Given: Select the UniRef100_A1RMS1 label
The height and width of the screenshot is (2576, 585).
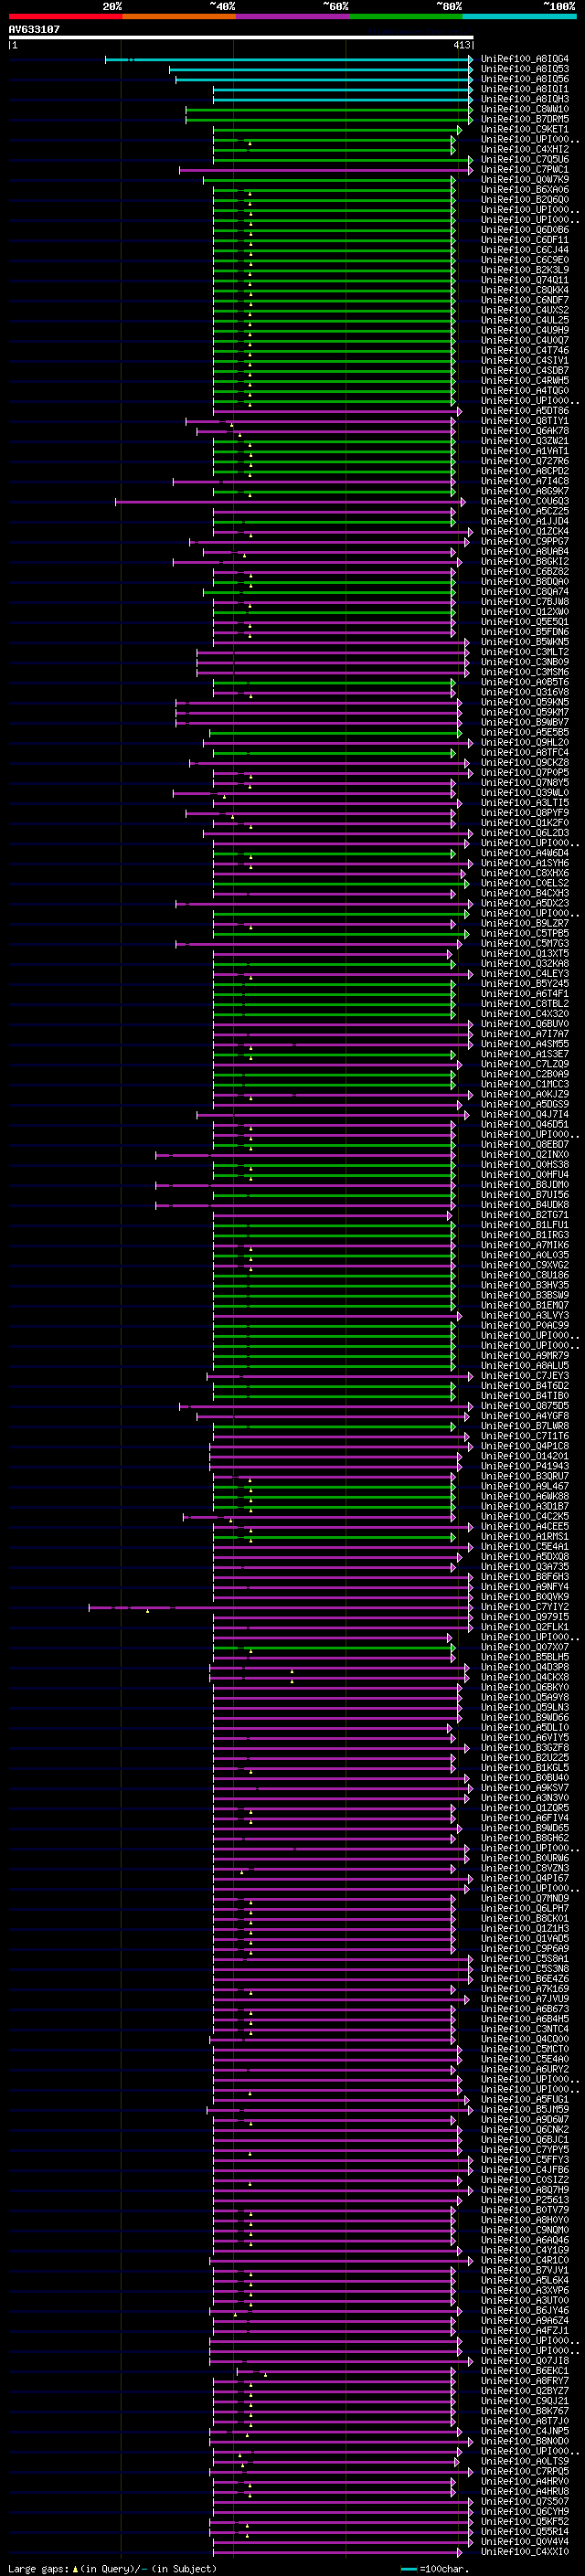Looking at the screenshot, I should (x=525, y=1537).
